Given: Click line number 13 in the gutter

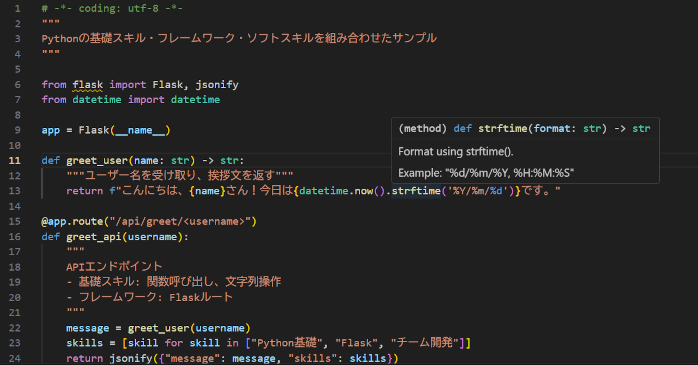Looking at the screenshot, I should click(15, 191).
